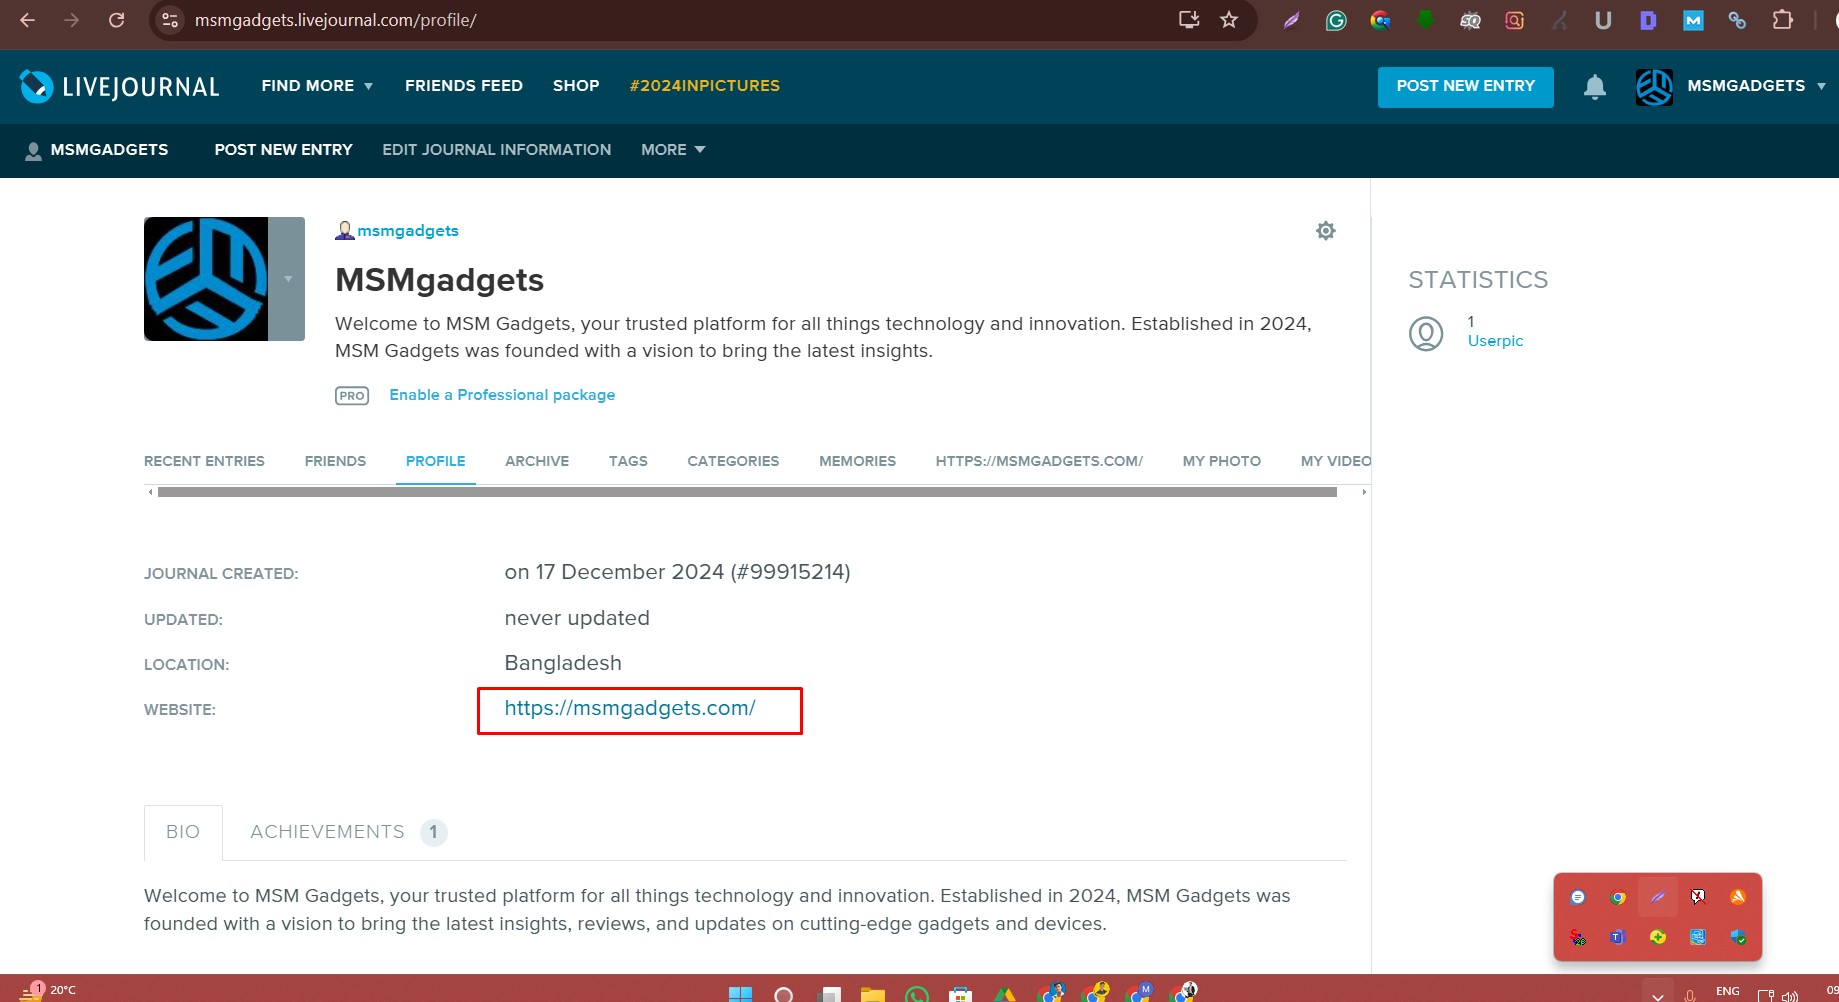Click the 20°C weather widget on taskbar
This screenshot has height=1002, width=1839.
tap(48, 991)
